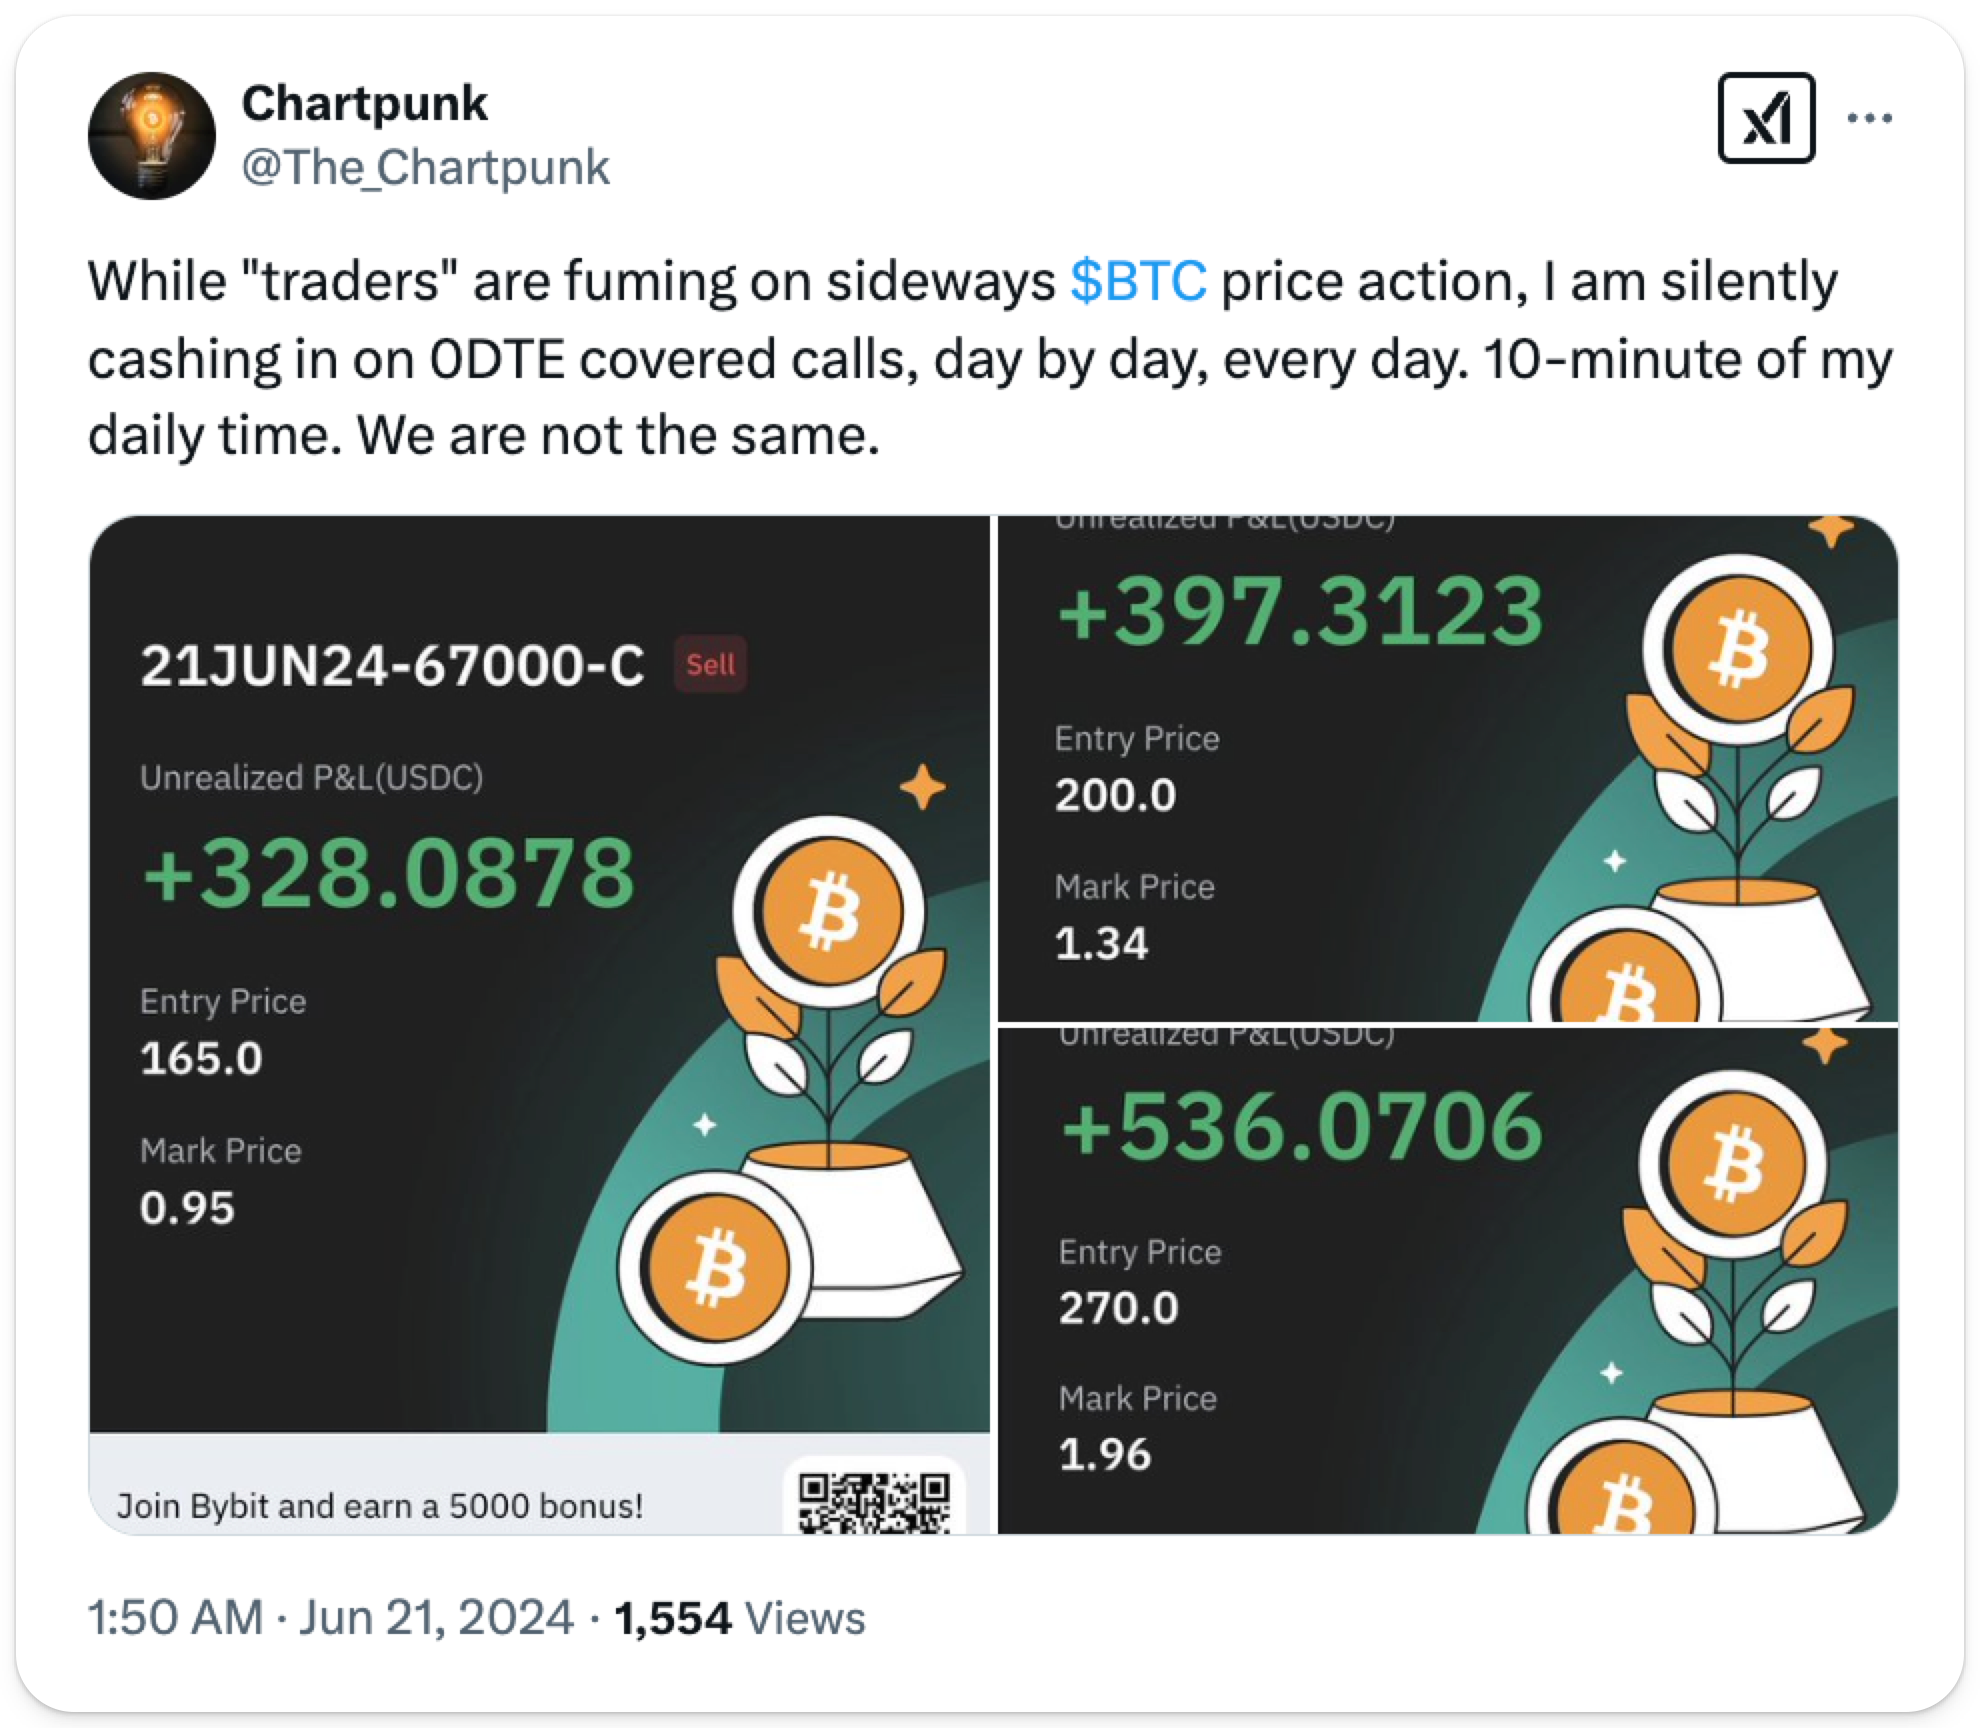This screenshot has width=1980, height=1728.
Task: Click the orange sparkle star in left image
Action: click(922, 788)
